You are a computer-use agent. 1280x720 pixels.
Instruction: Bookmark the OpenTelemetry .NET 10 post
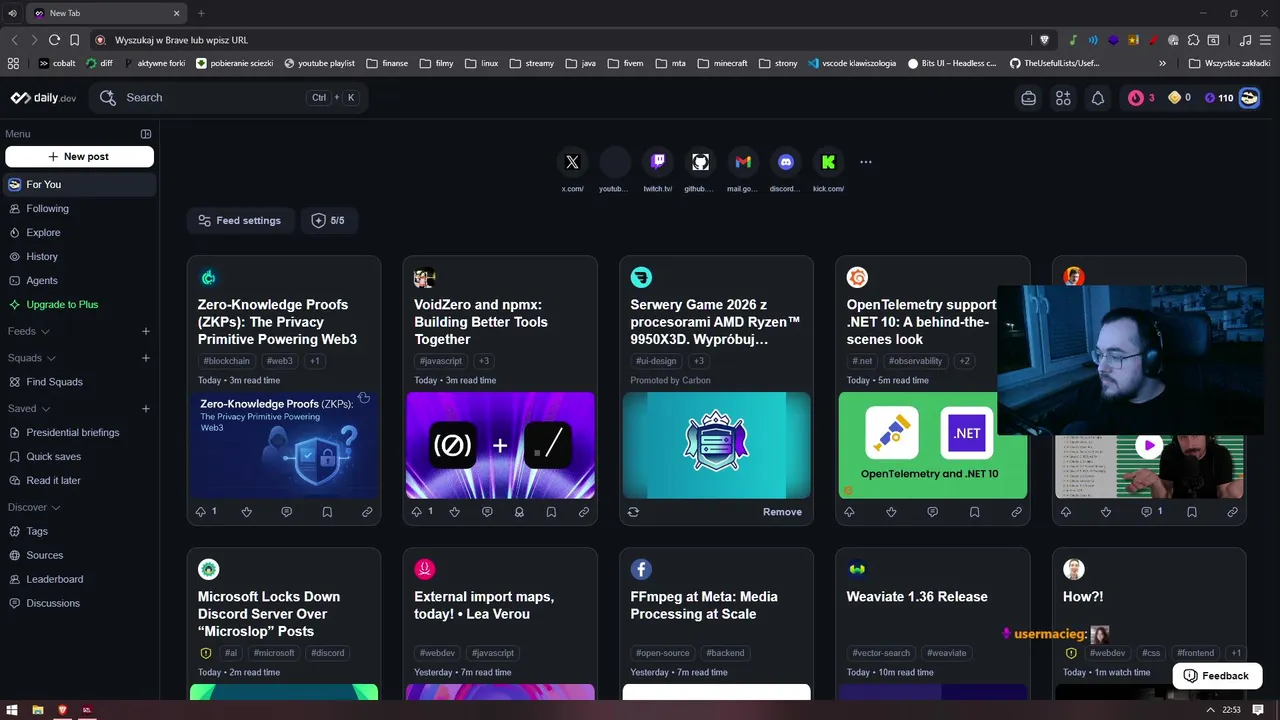pos(974,512)
